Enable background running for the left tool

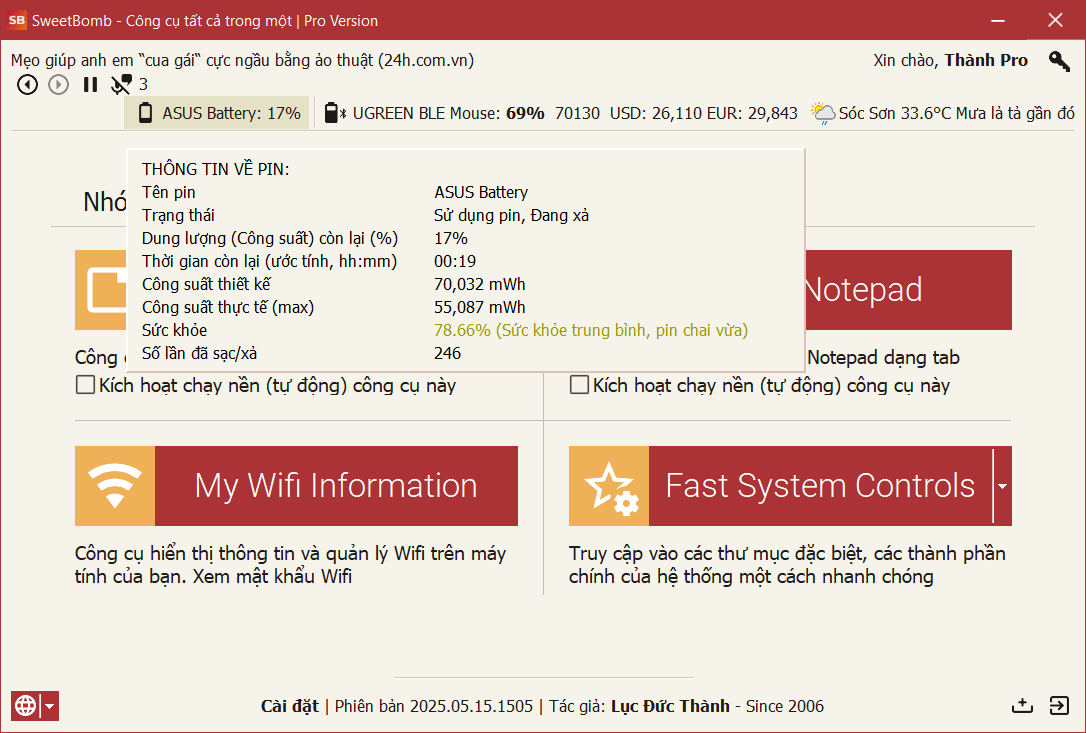pyautogui.click(x=86, y=385)
